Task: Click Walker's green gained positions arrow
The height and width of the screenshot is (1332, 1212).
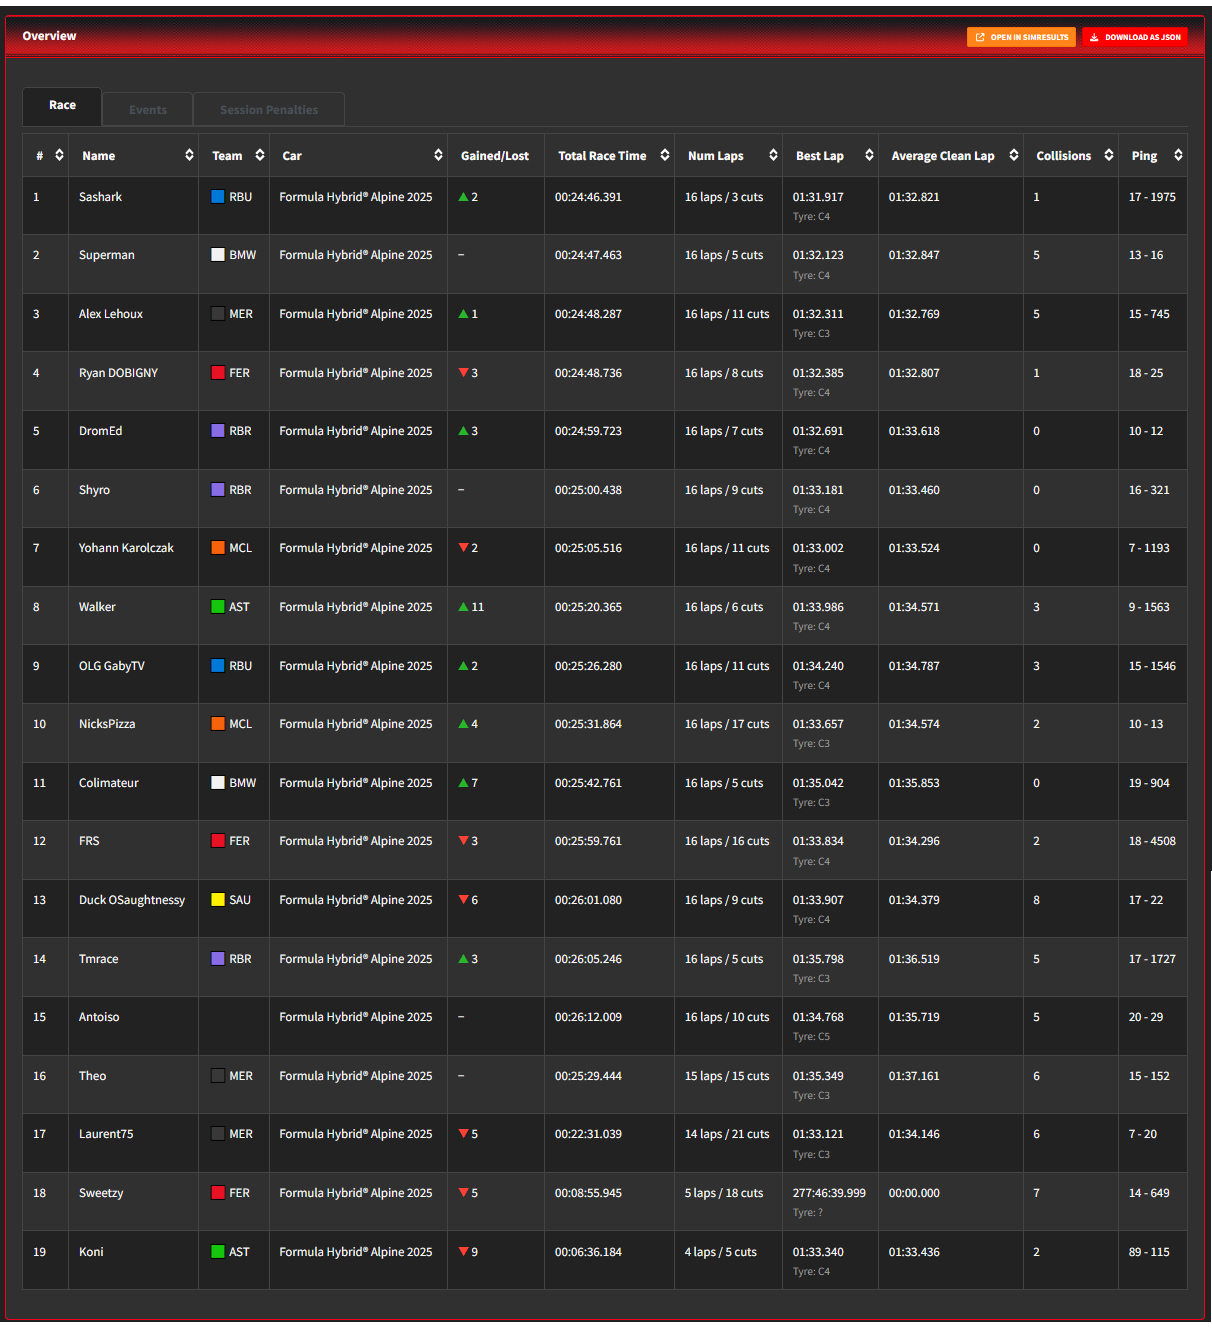Action: pyautogui.click(x=463, y=607)
